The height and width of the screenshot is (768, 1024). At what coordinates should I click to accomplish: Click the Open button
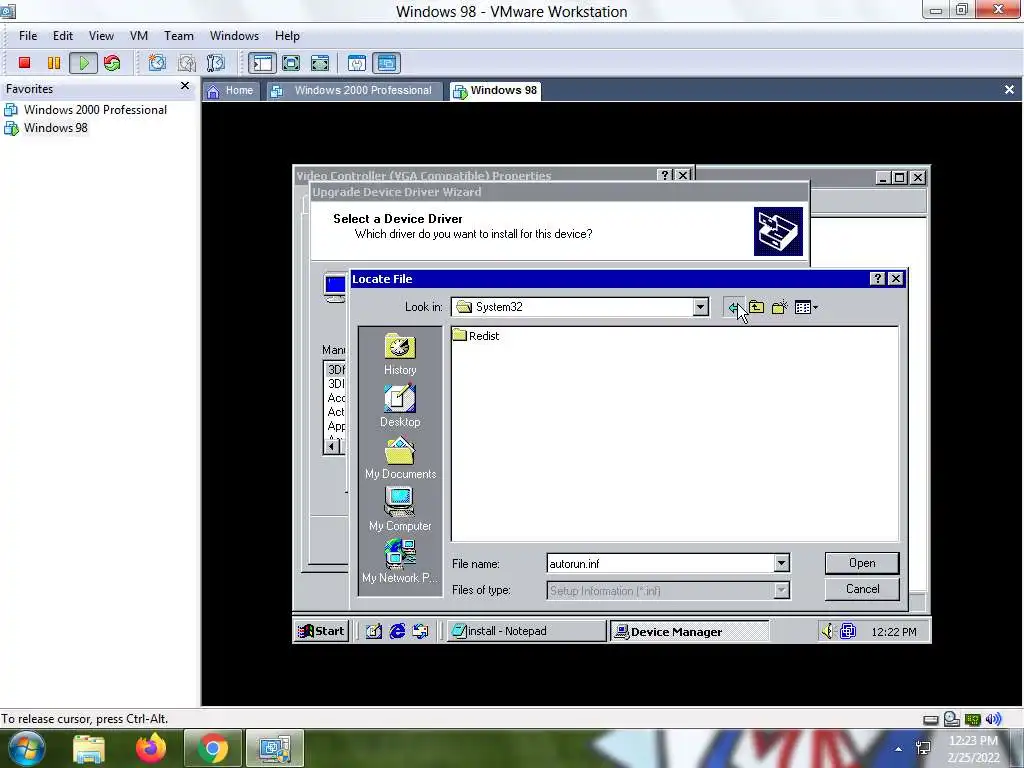(x=862, y=563)
